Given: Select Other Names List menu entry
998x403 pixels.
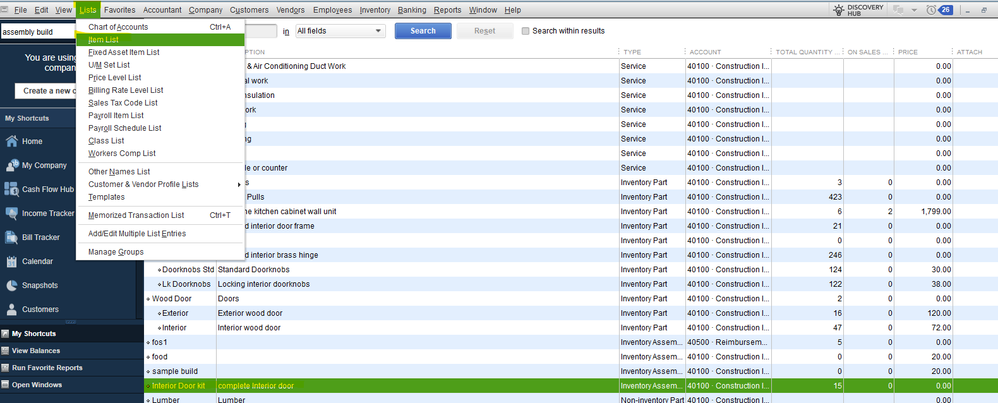Looking at the screenshot, I should pos(160,172).
